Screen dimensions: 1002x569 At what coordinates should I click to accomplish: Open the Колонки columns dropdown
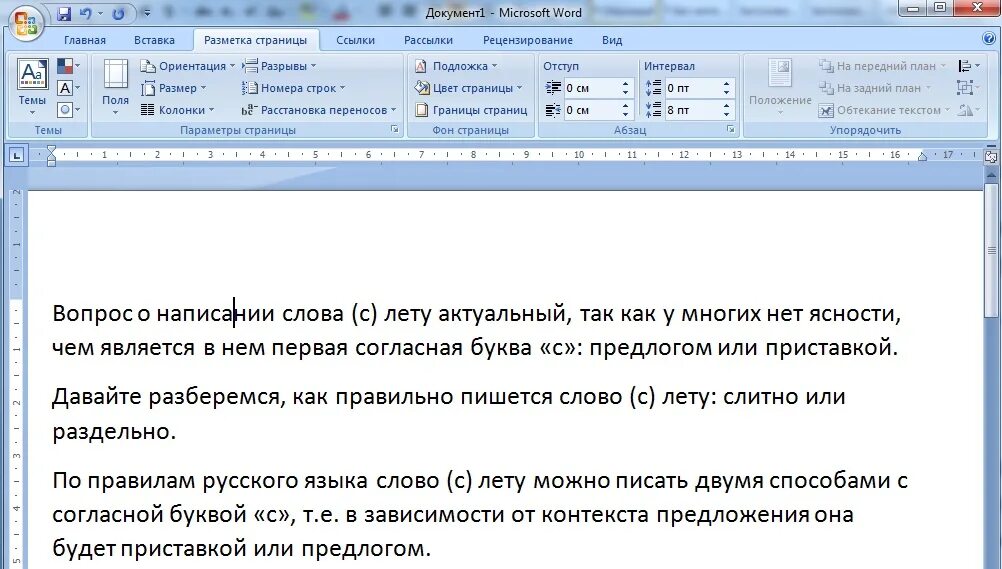[x=178, y=109]
